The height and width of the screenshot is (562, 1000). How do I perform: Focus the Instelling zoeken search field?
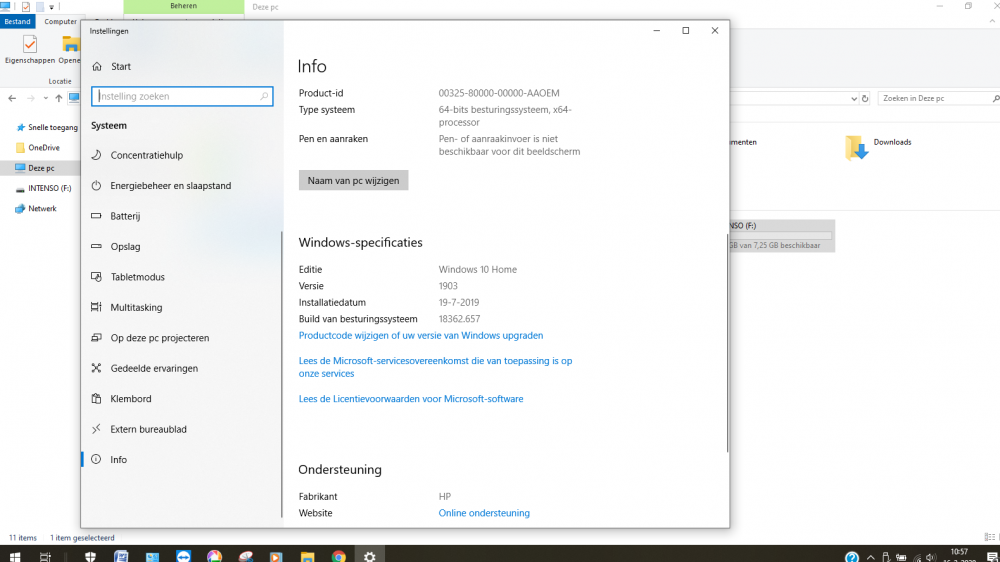click(182, 96)
